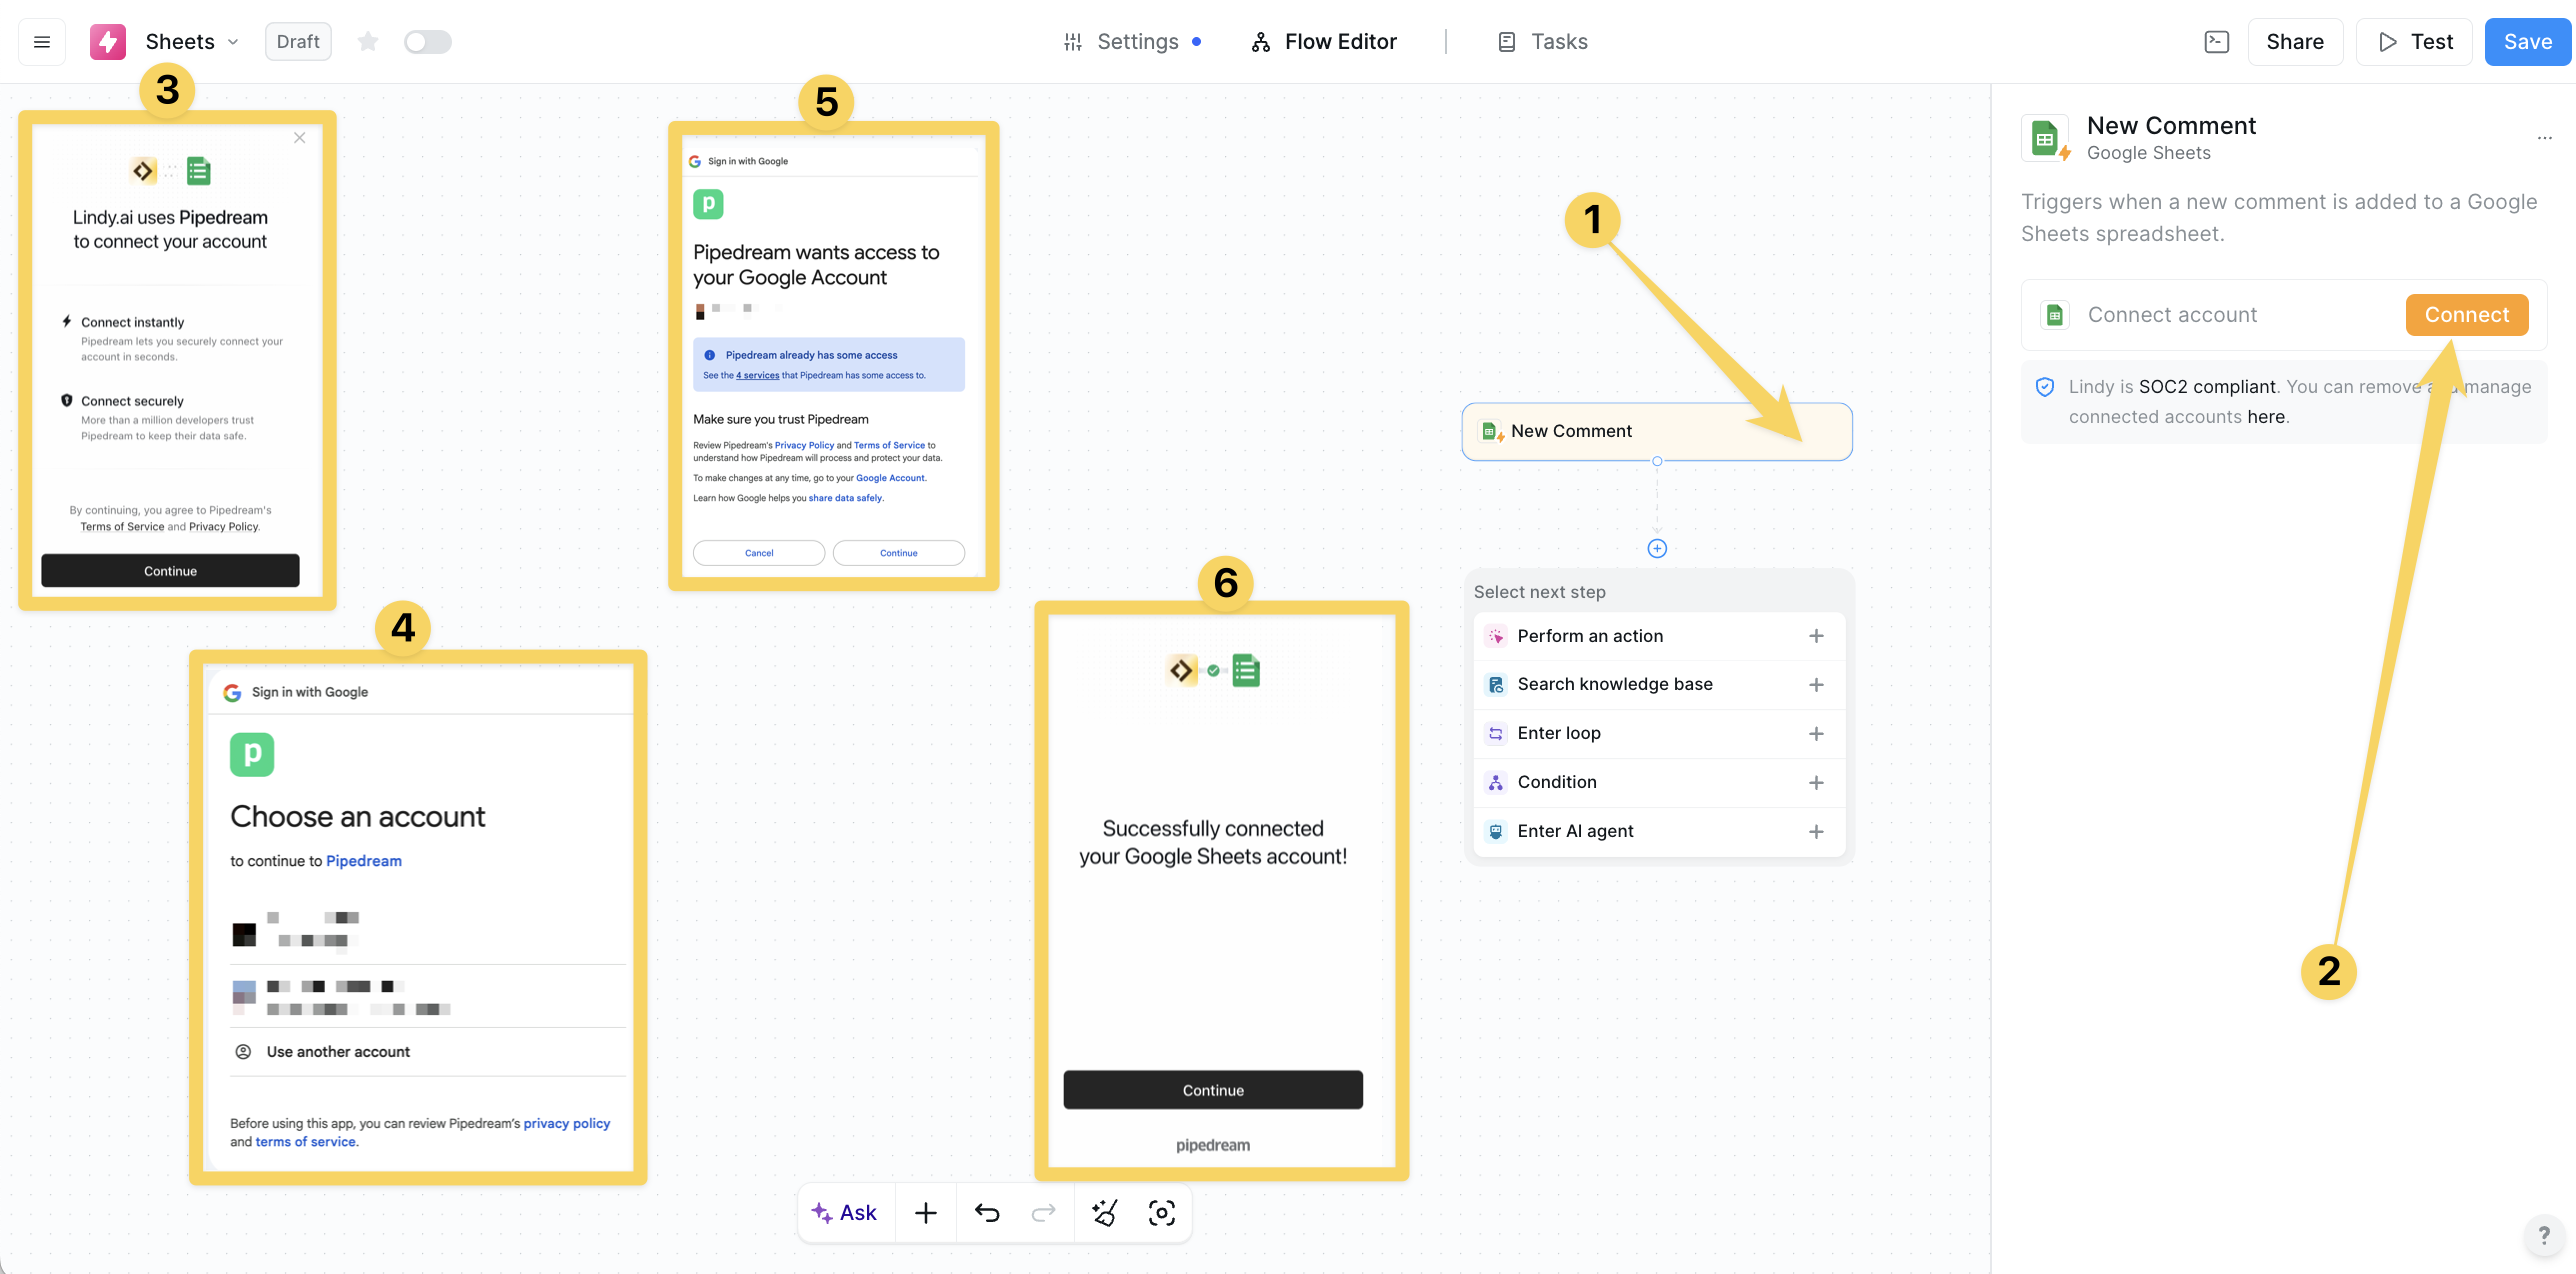This screenshot has height=1274, width=2576.
Task: Click the here link for connected accounts
Action: [x=2265, y=417]
